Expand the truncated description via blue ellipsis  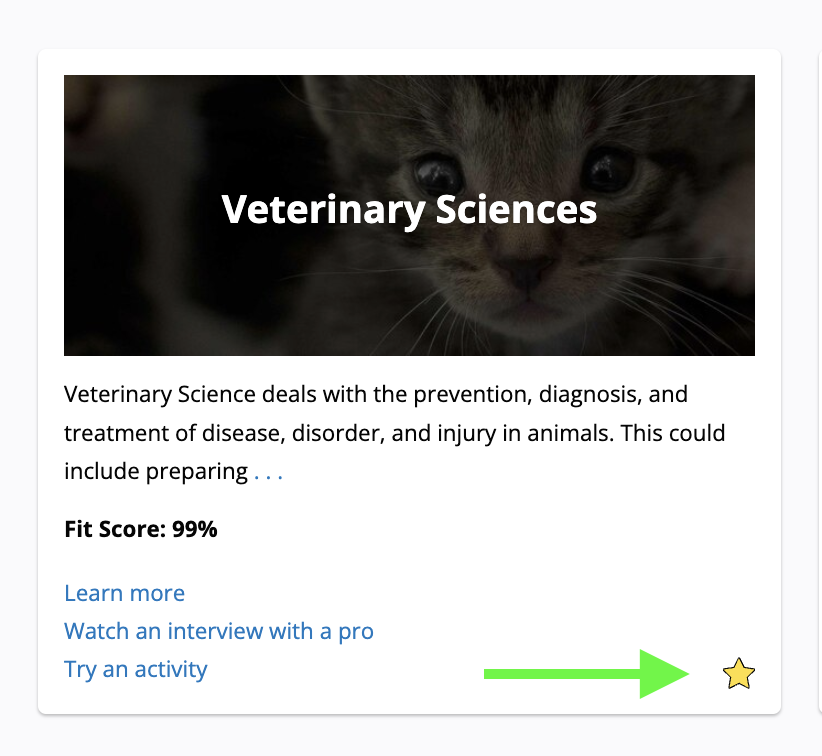[268, 472]
